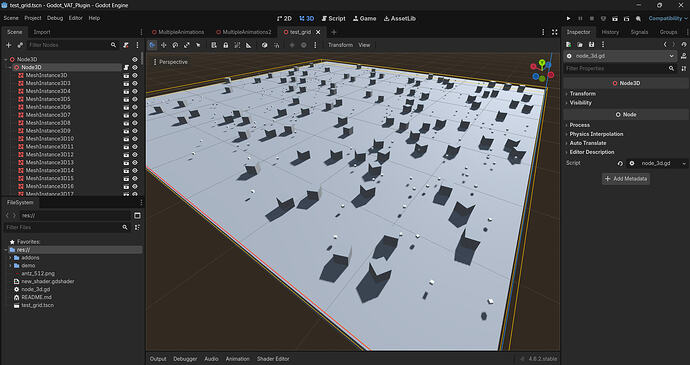The height and width of the screenshot is (365, 690).
Task: Toggle visibility of MeshInstance3D3
Action: (x=135, y=83)
